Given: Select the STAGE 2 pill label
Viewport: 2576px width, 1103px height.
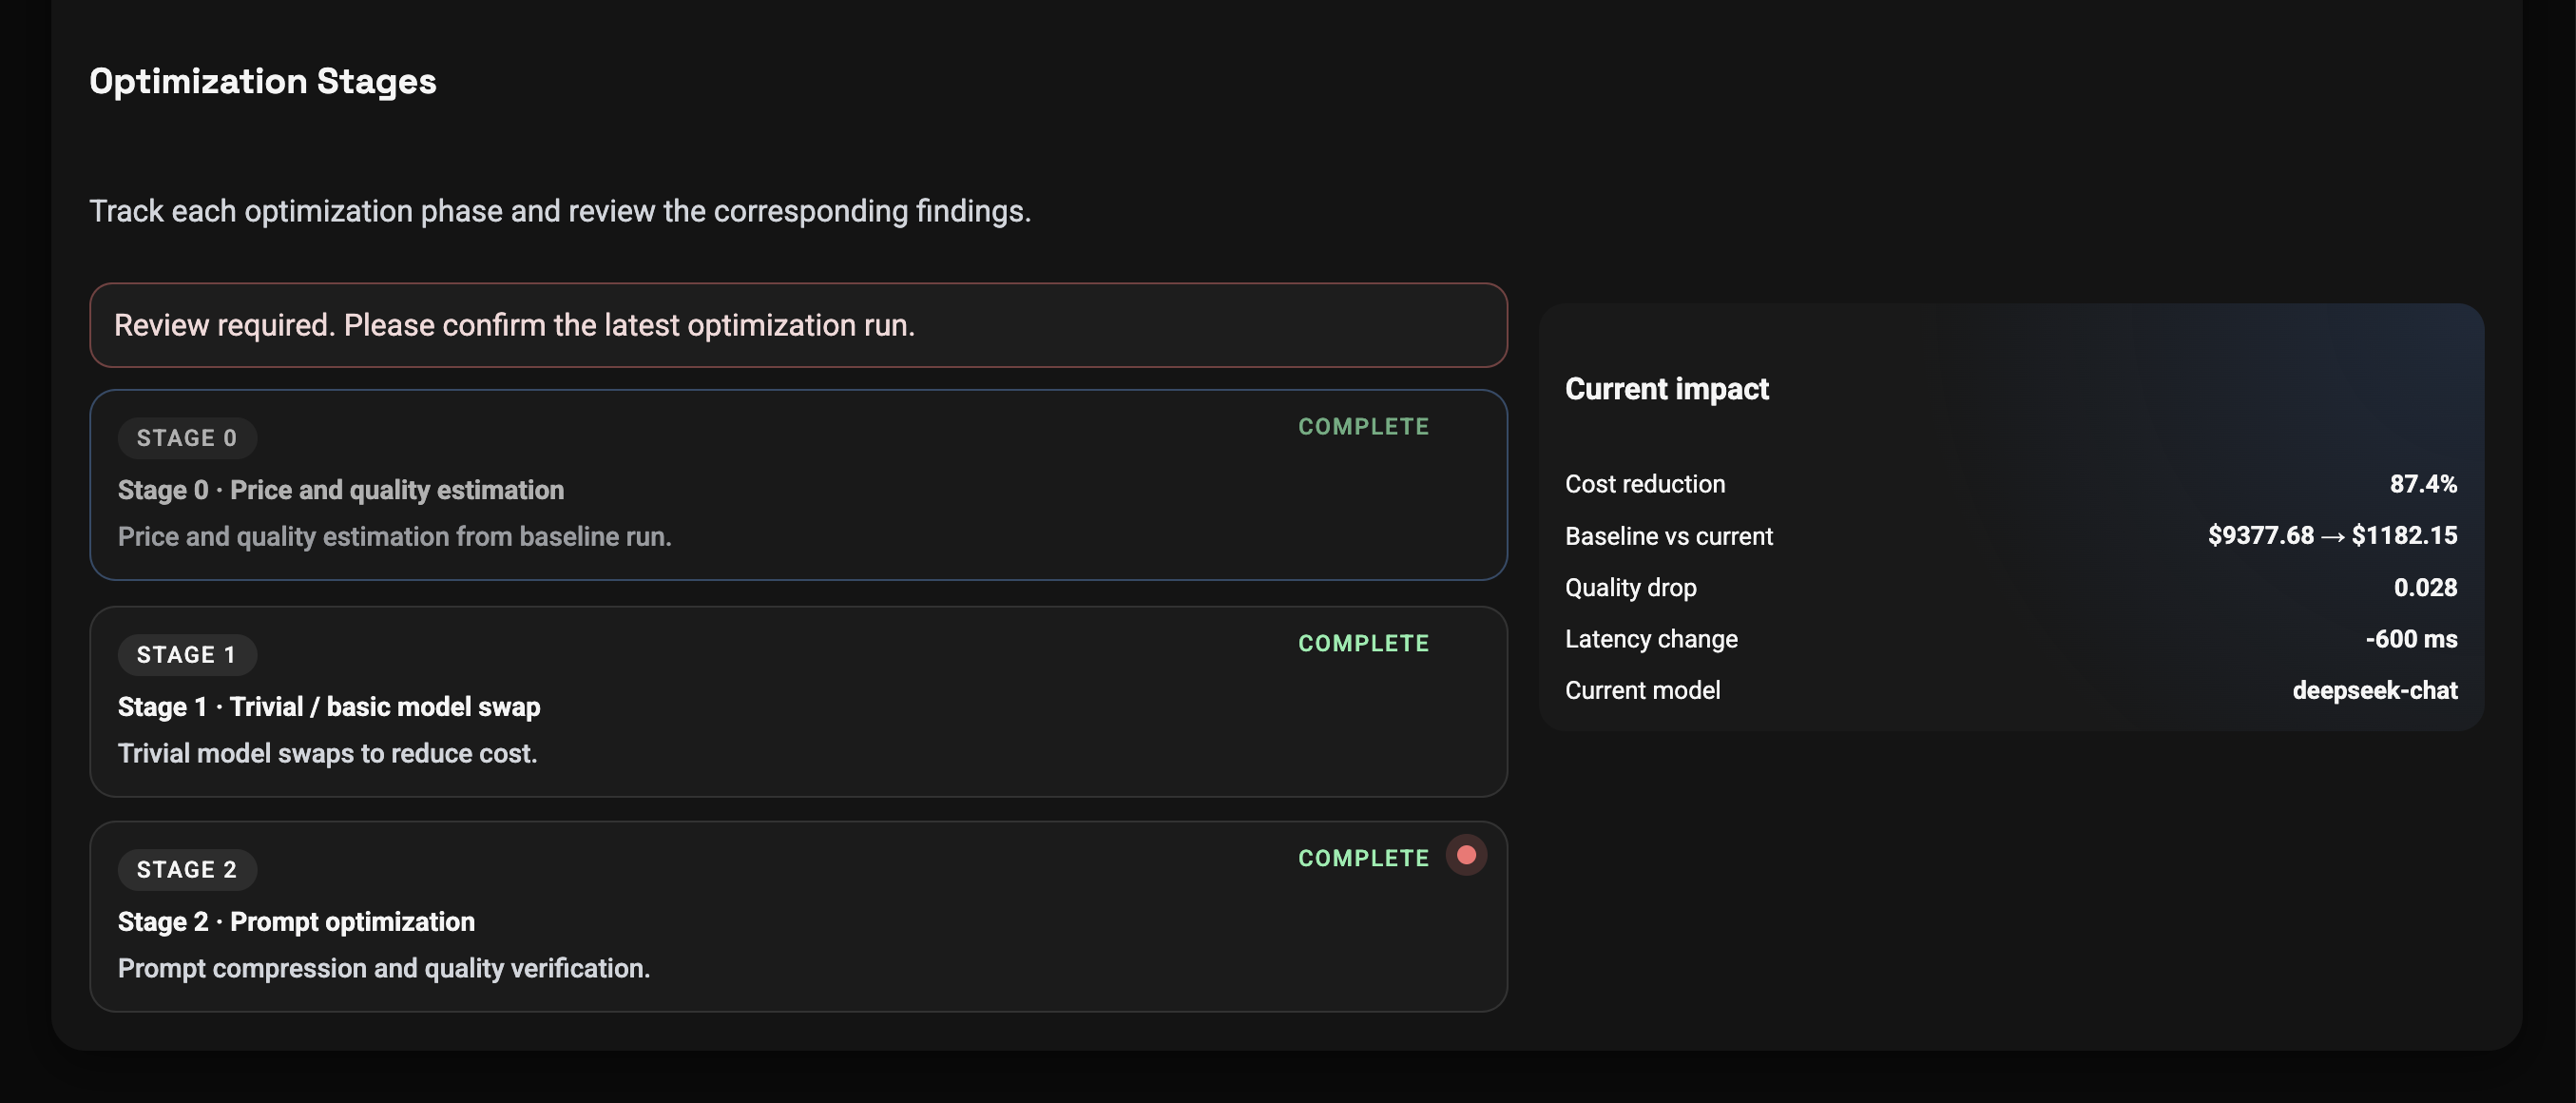Looking at the screenshot, I should click(187, 869).
